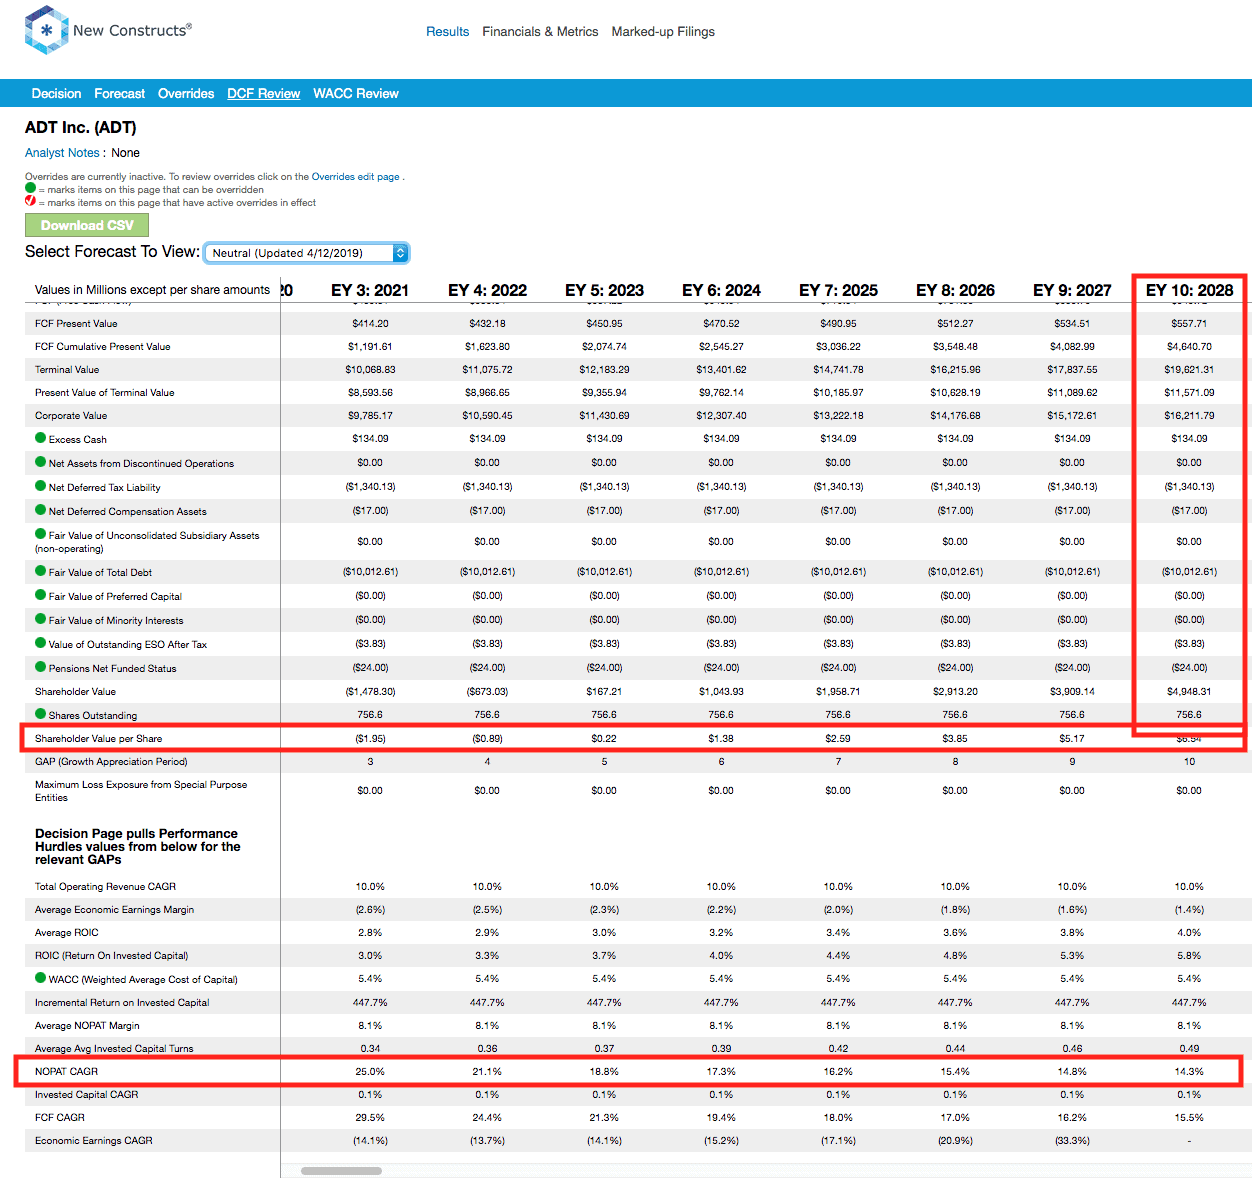
Task: Switch to the Forecast page
Action: coord(120,93)
